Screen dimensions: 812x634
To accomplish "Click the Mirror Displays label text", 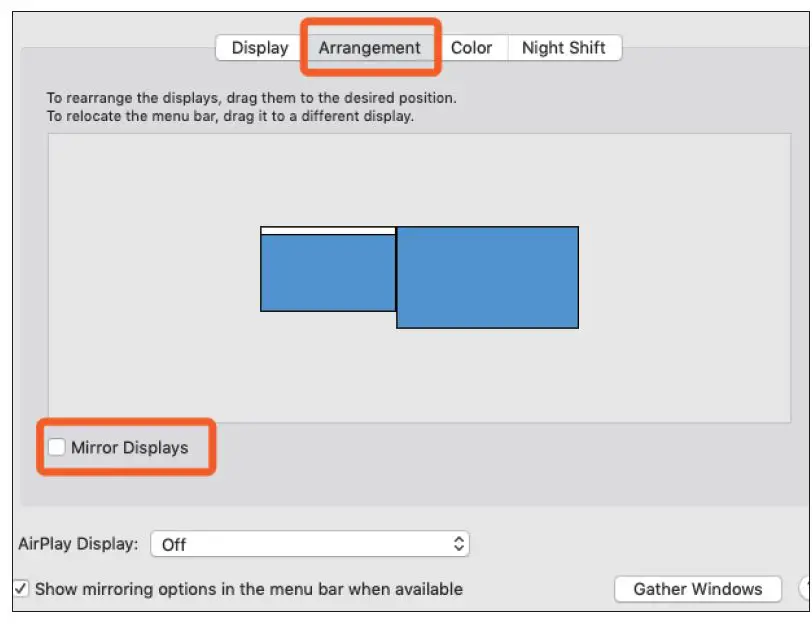I will [129, 447].
